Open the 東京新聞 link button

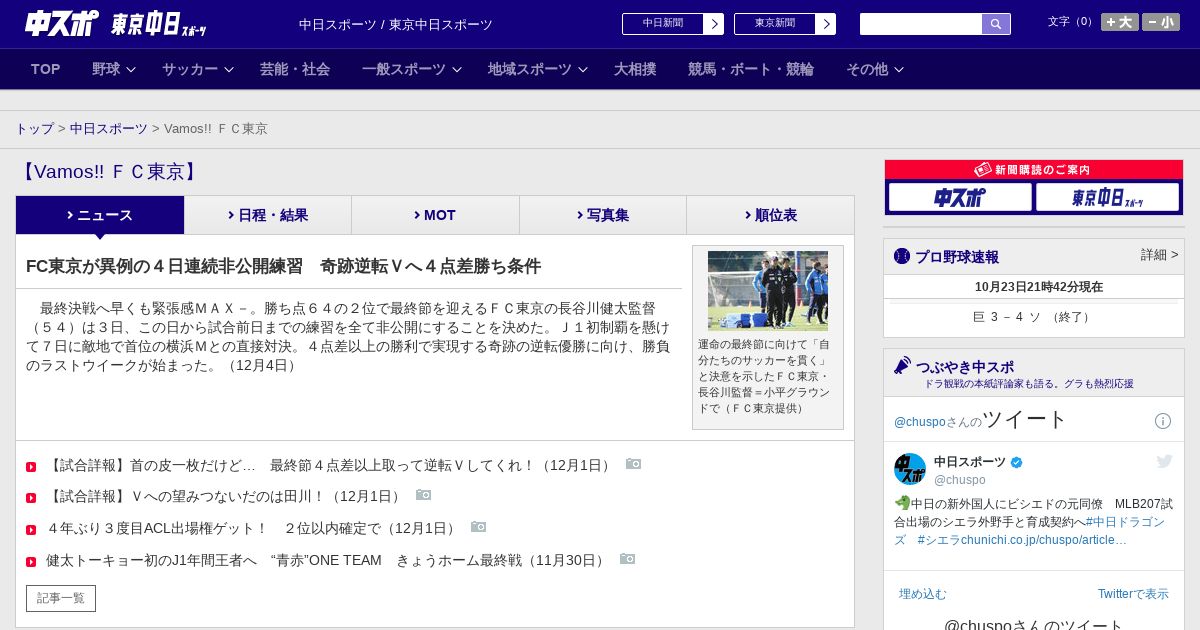click(x=775, y=24)
